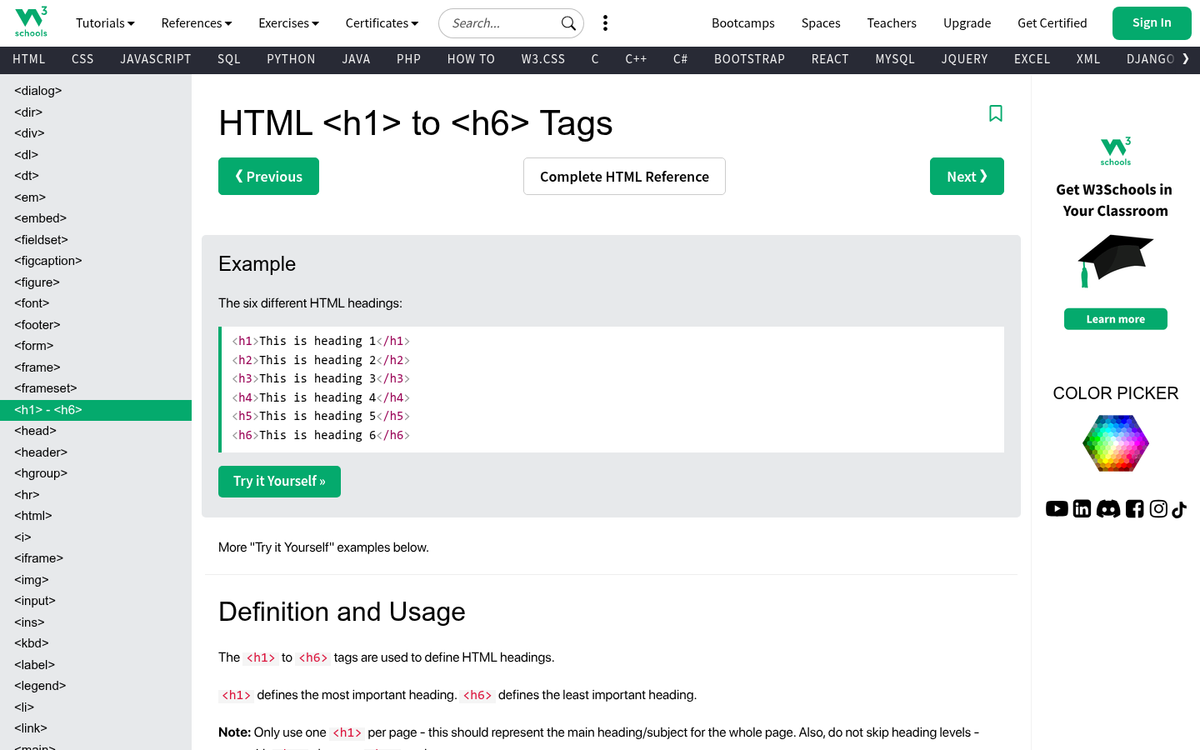Click the search magnifier icon

(x=568, y=22)
